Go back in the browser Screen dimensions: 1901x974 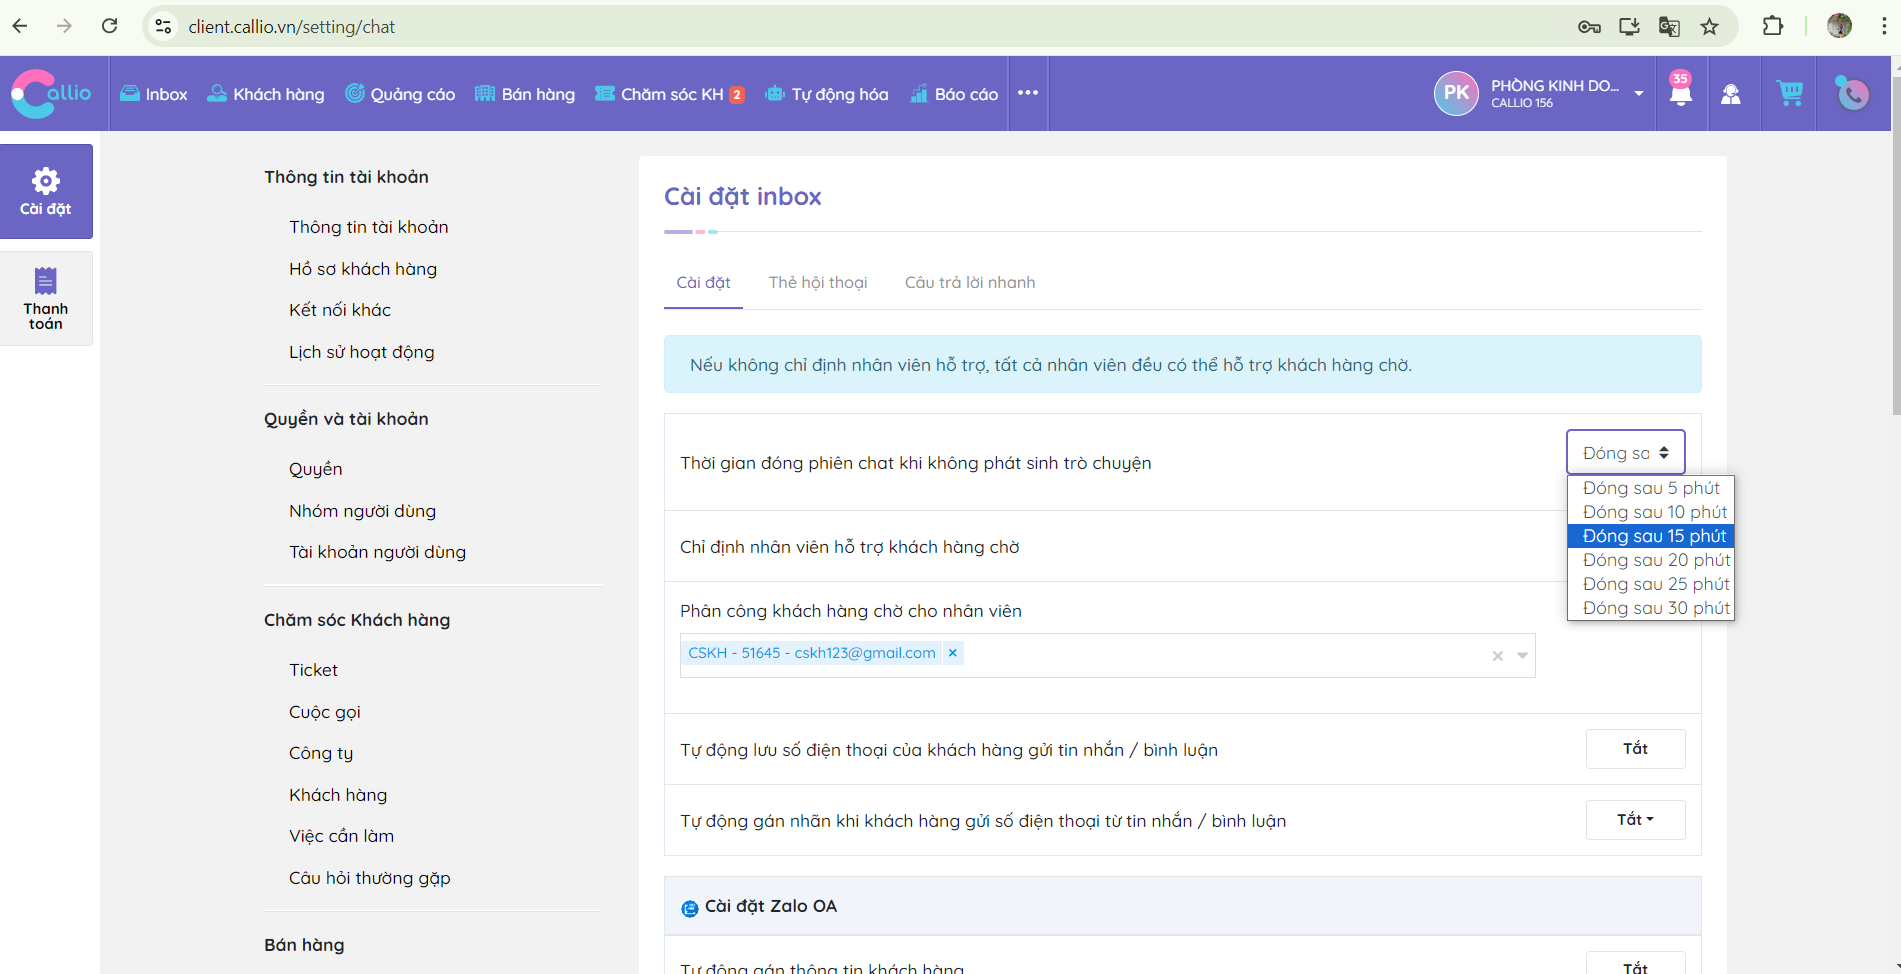coord(20,26)
